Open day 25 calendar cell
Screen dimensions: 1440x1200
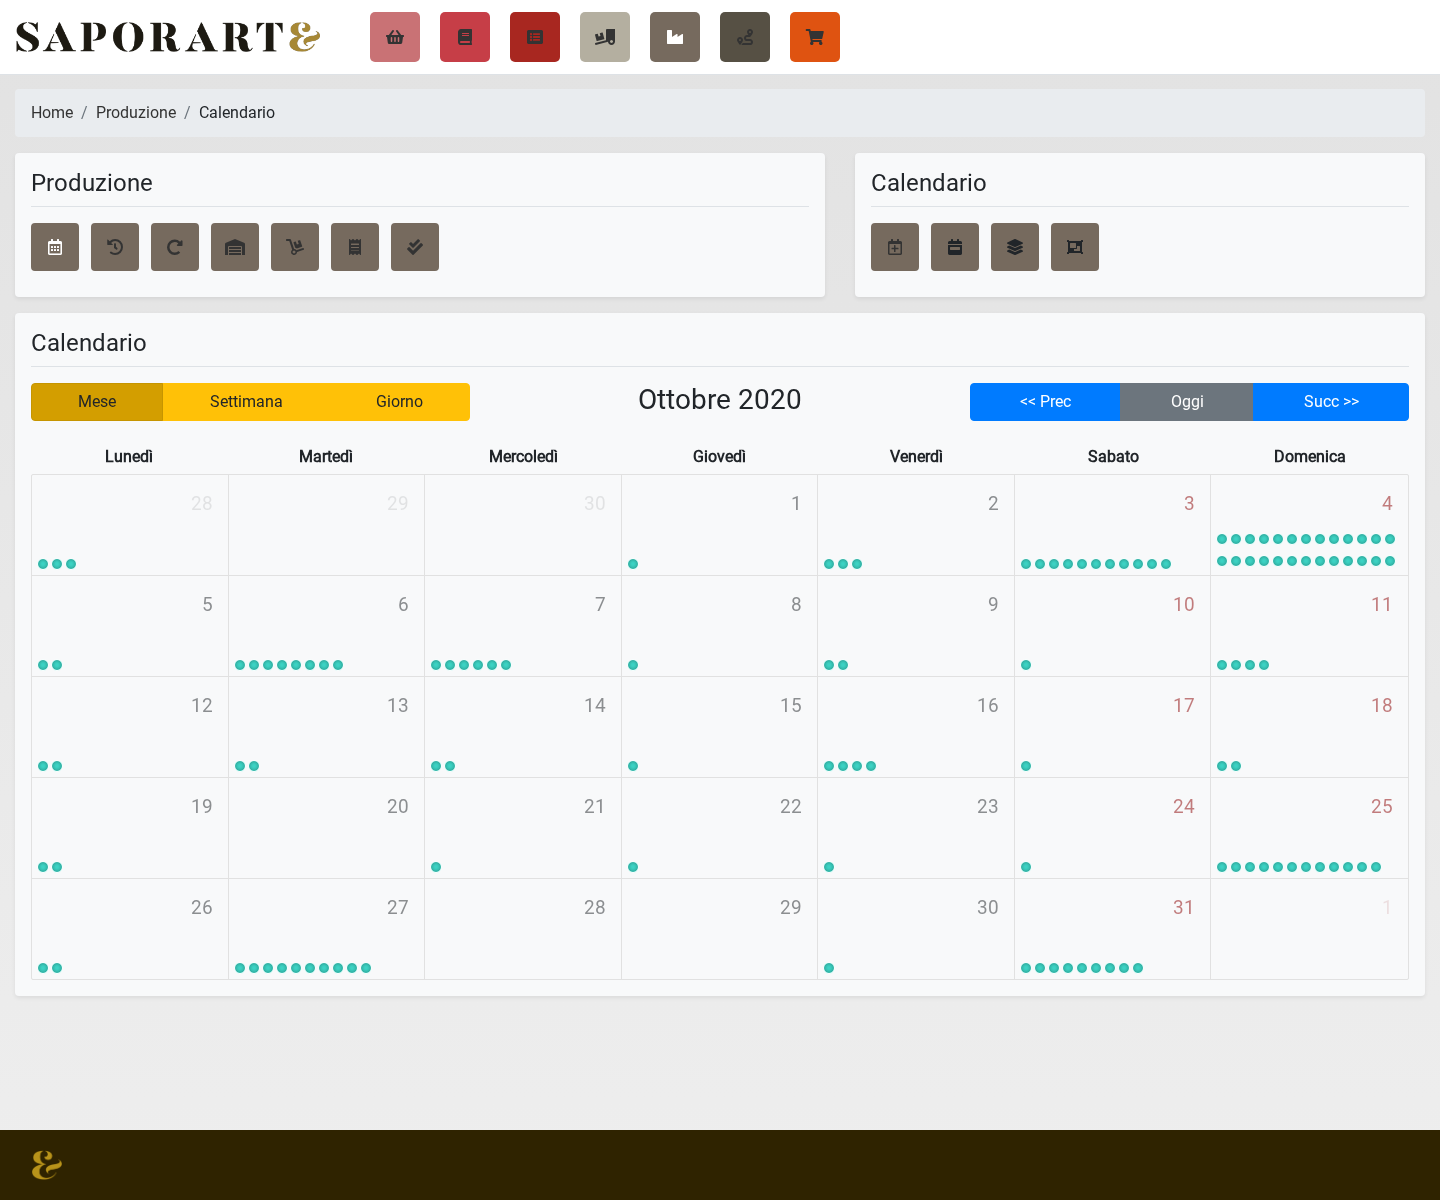pyautogui.click(x=1309, y=828)
